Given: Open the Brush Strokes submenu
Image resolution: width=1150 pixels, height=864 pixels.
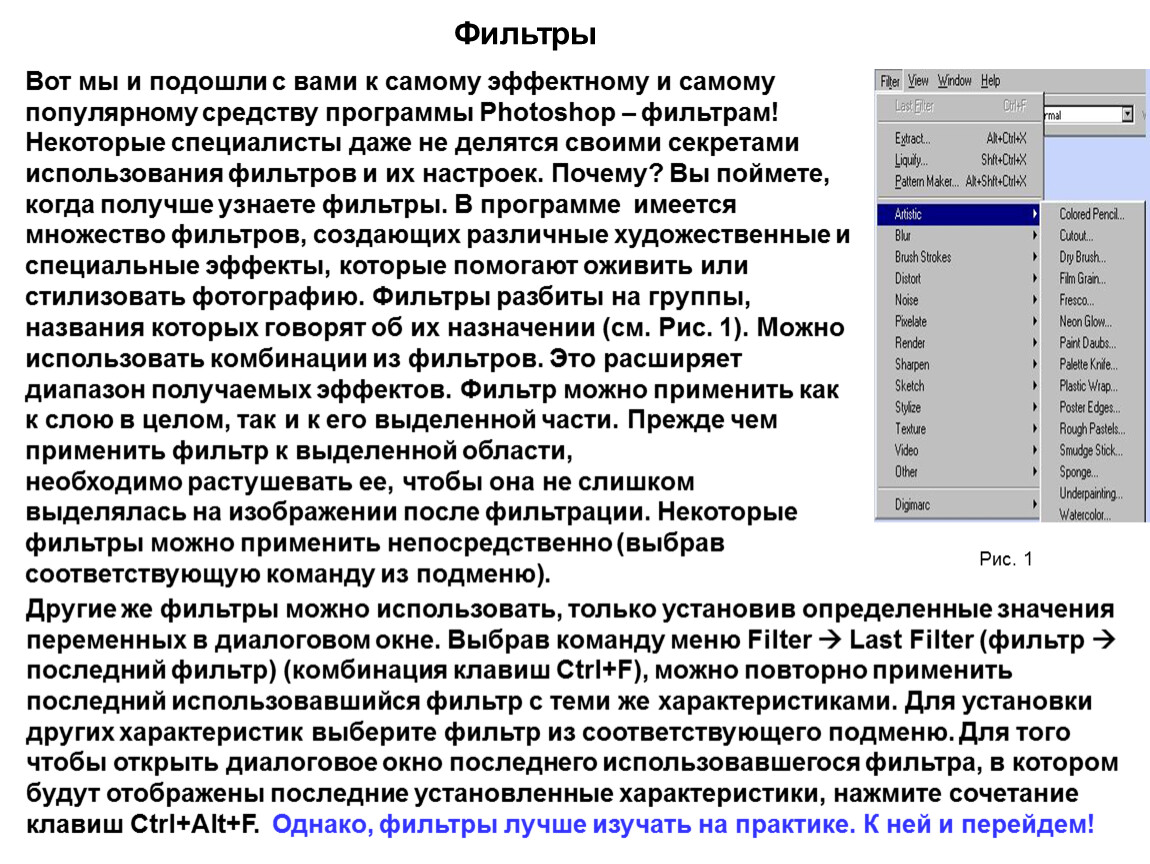Looking at the screenshot, I should [x=959, y=257].
